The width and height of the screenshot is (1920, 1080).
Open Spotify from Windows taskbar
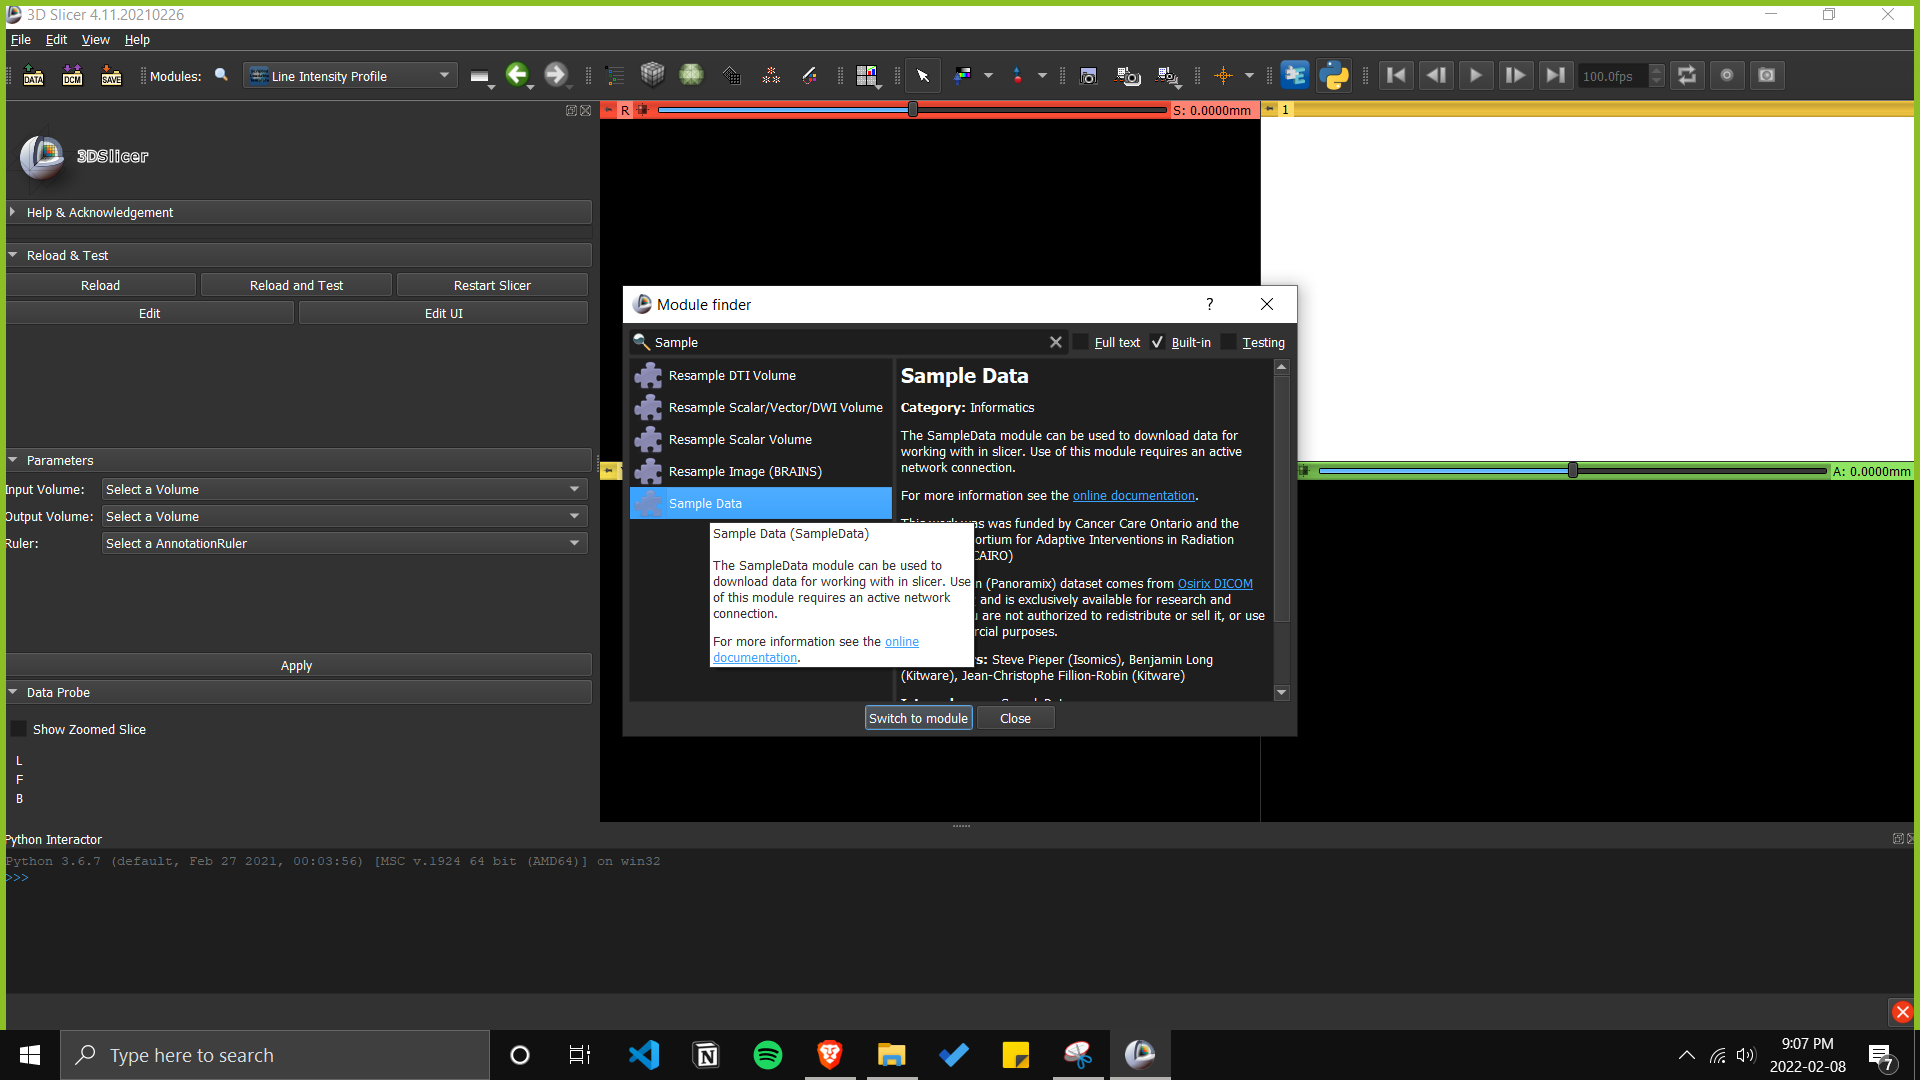tap(767, 1055)
